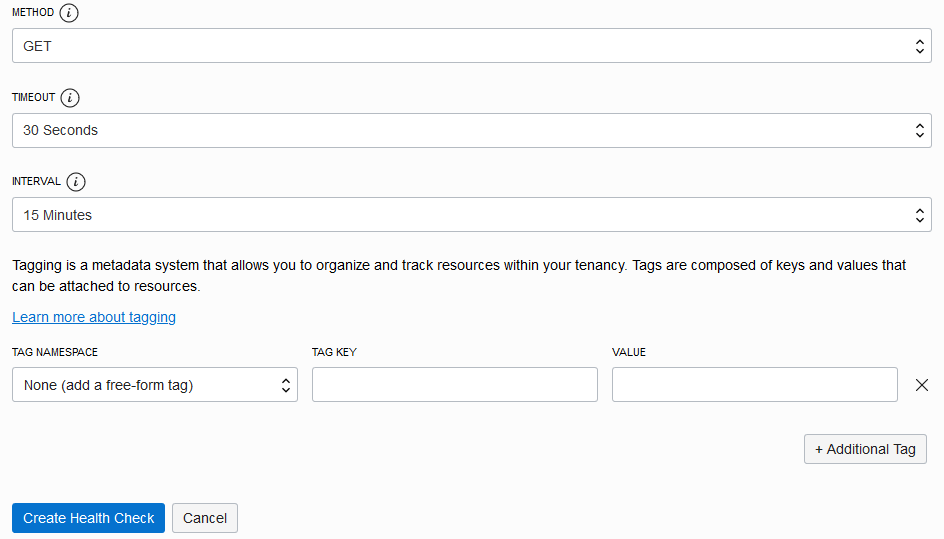Remove the tag row with the X icon
Screen dimensions: 944x539
point(922,385)
